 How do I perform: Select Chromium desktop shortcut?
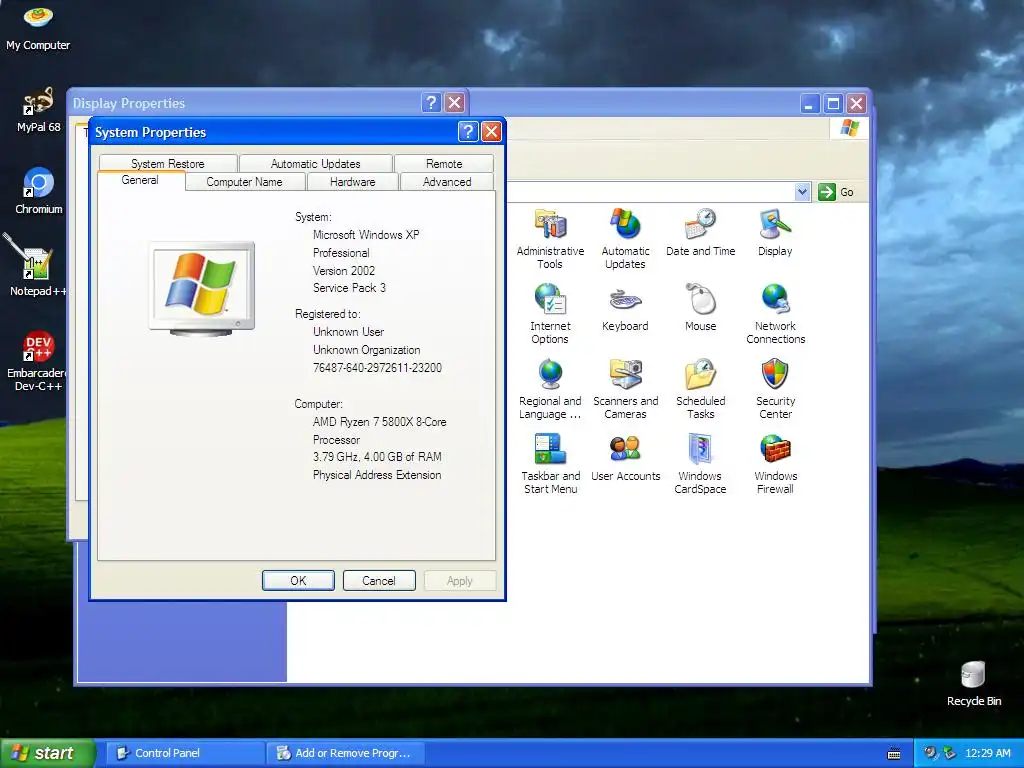(38, 191)
